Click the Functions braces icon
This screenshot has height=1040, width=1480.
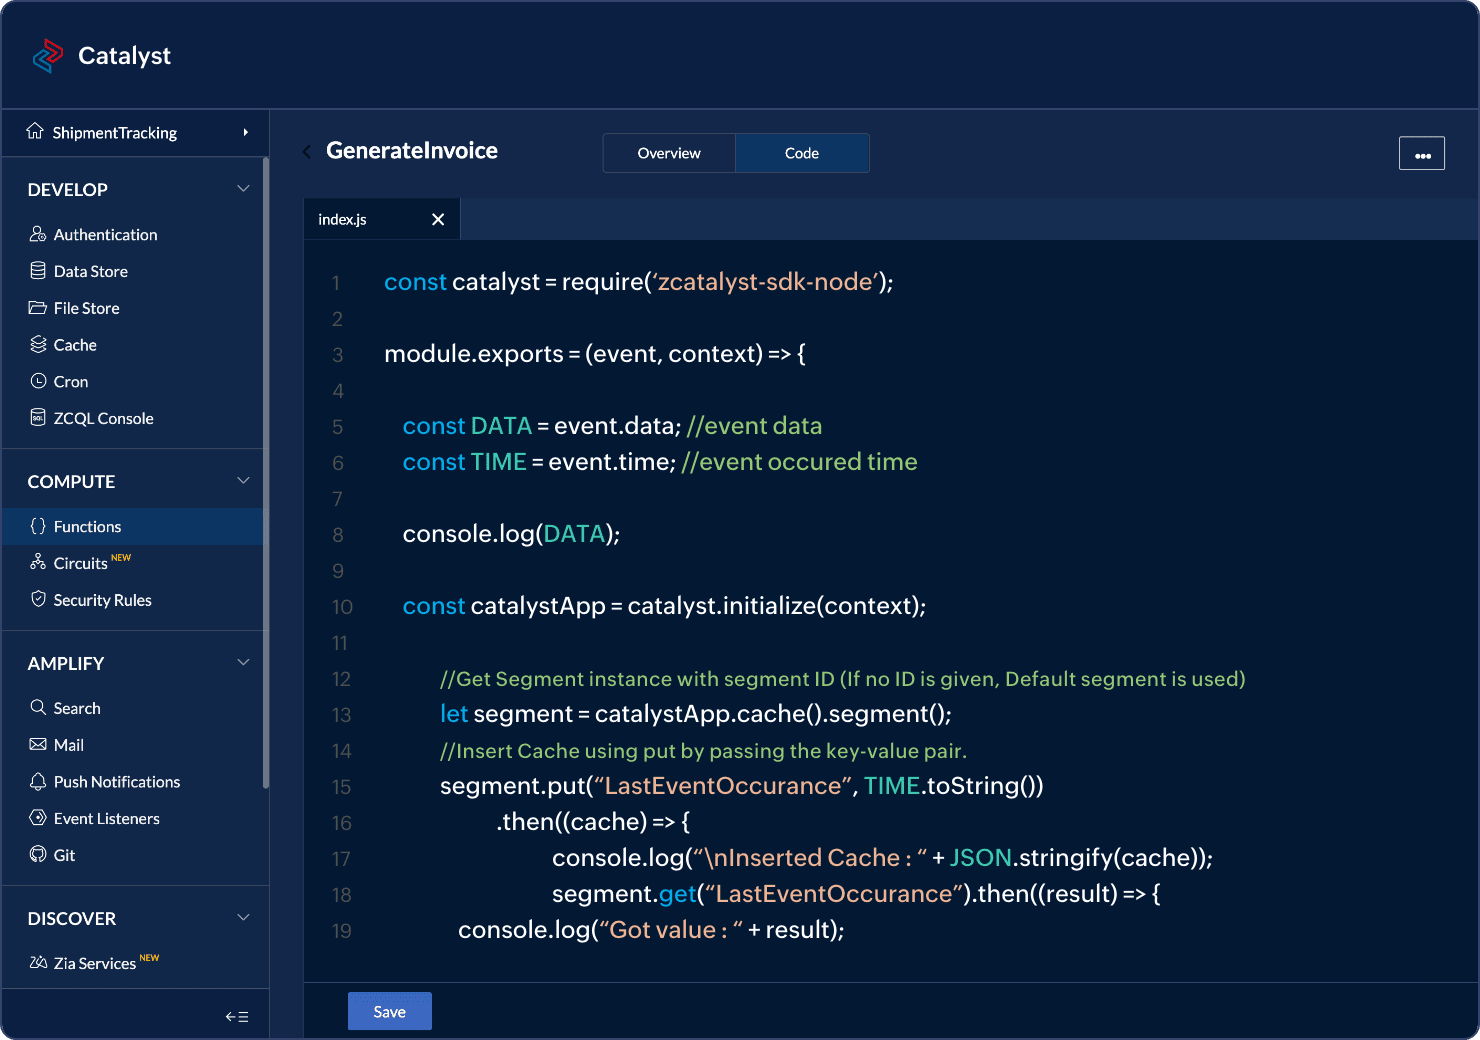pos(38,526)
